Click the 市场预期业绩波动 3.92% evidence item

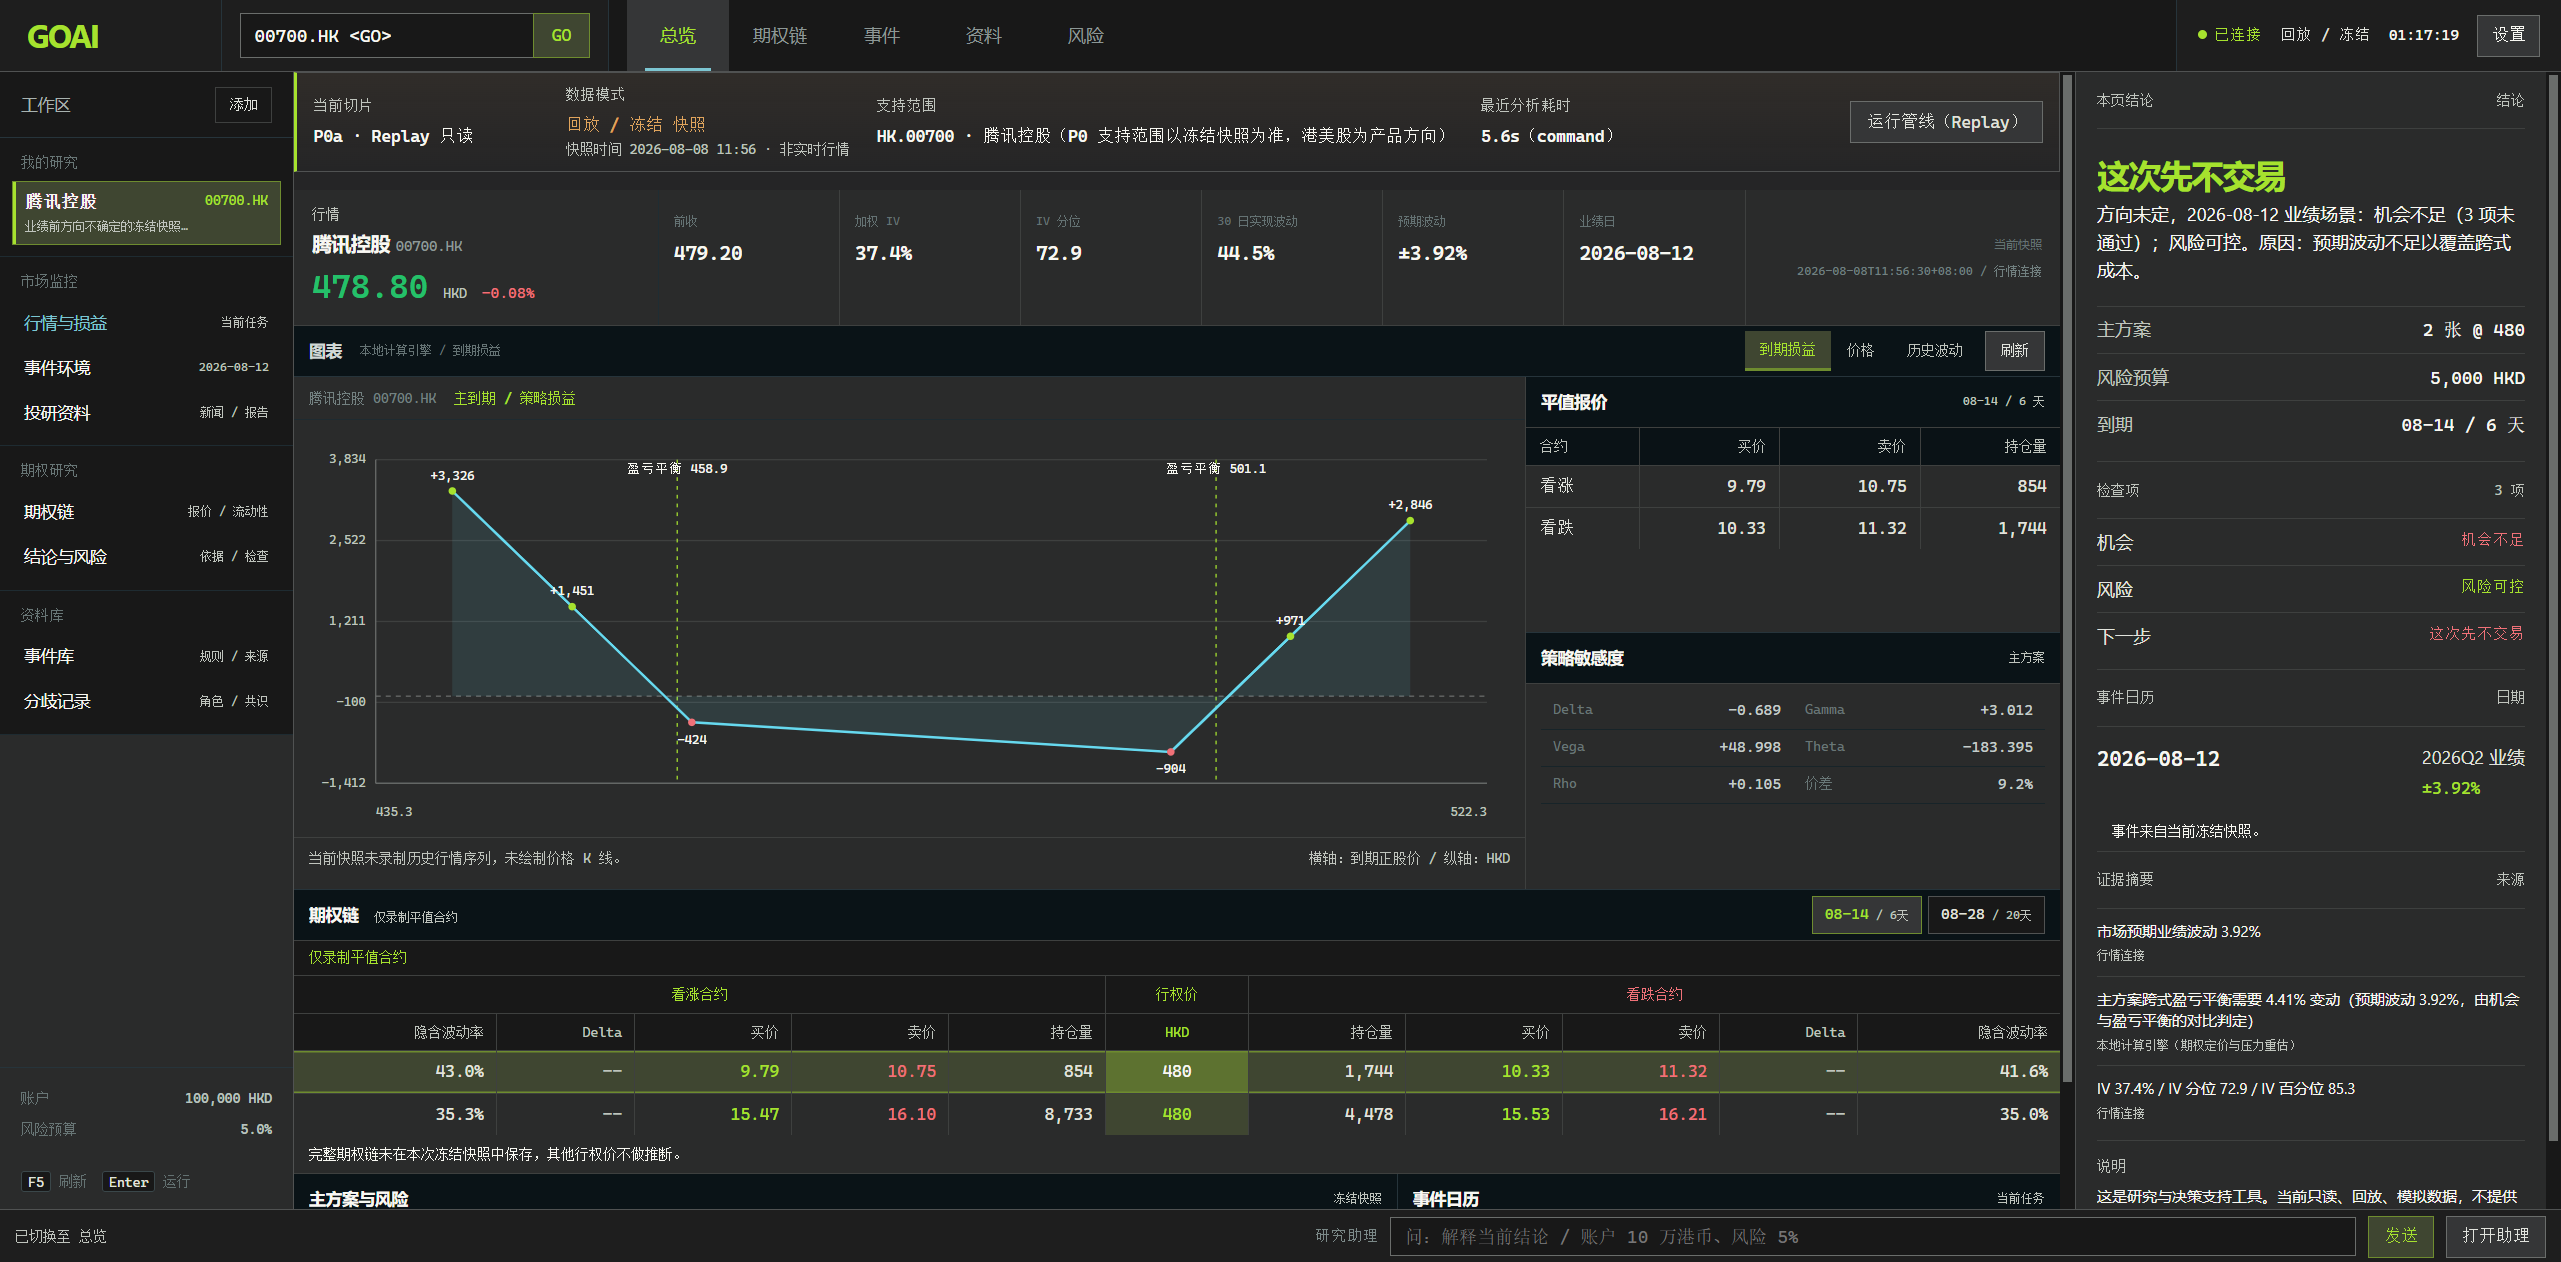[2310, 942]
